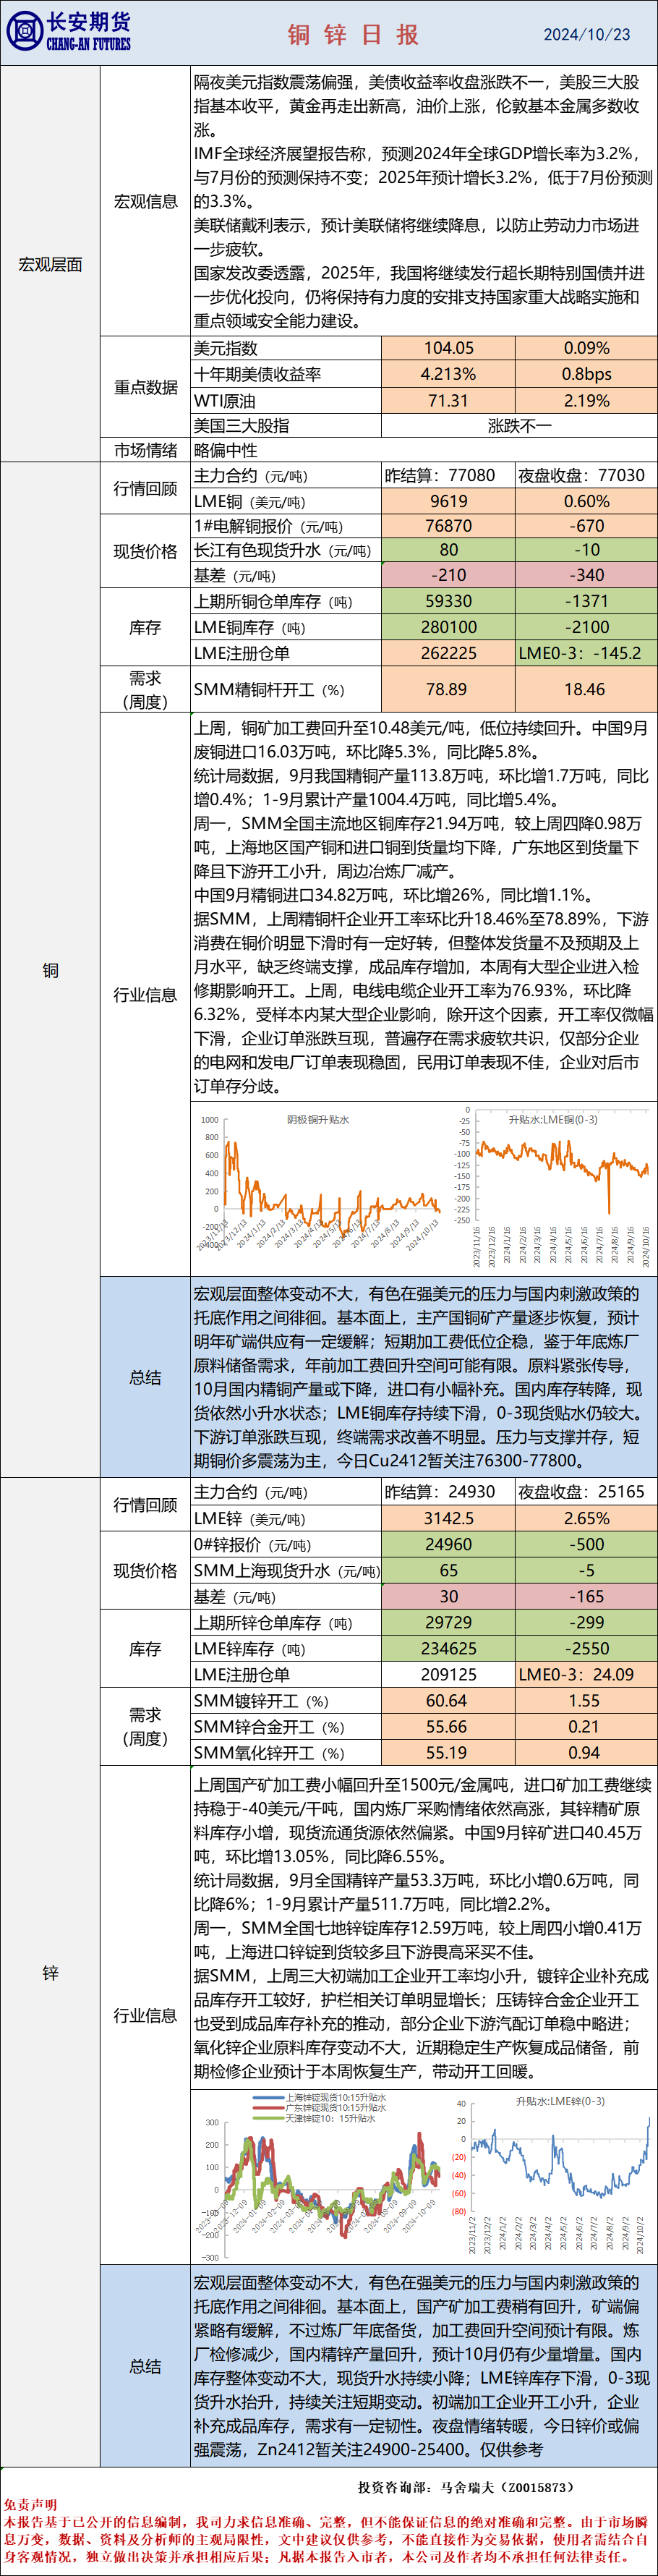The height and width of the screenshot is (2576, 658).
Task: Select the LME铜库存 value 280100
Action: point(449,627)
